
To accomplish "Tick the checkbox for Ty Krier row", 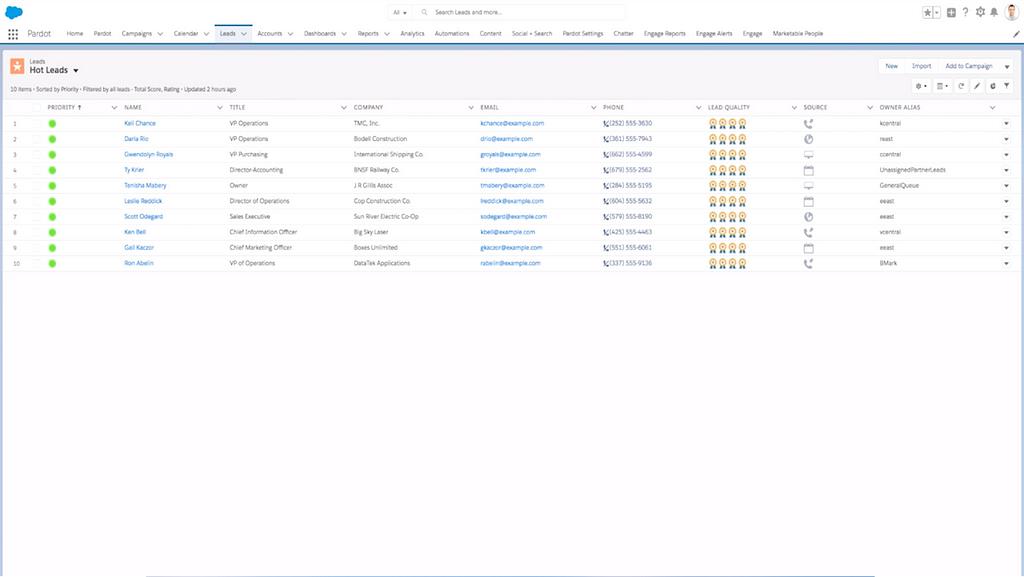I will pyautogui.click(x=37, y=170).
